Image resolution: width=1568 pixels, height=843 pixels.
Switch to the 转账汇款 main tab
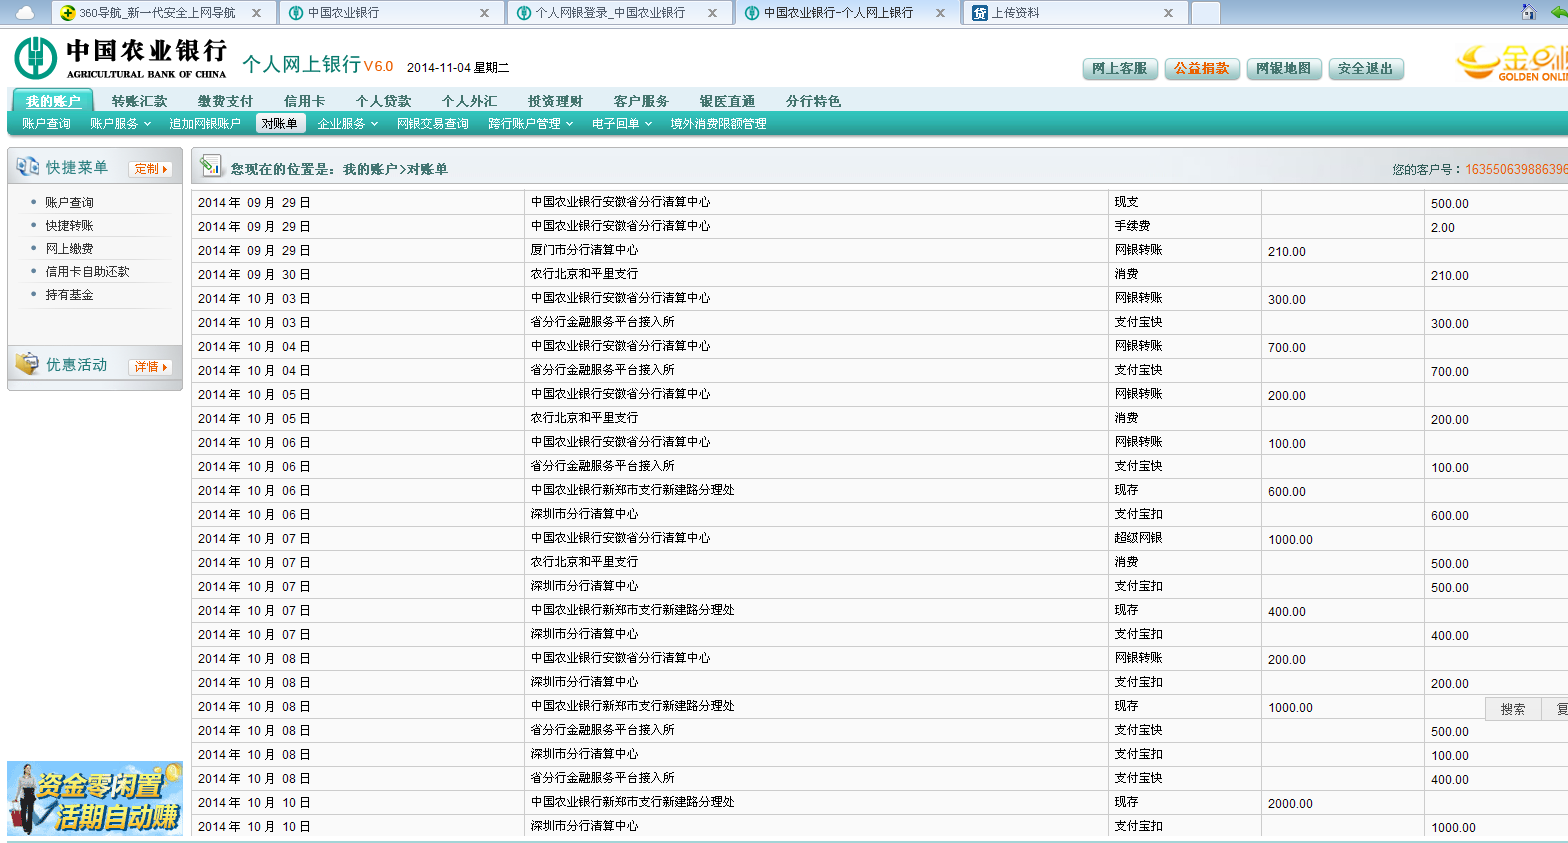point(139,101)
